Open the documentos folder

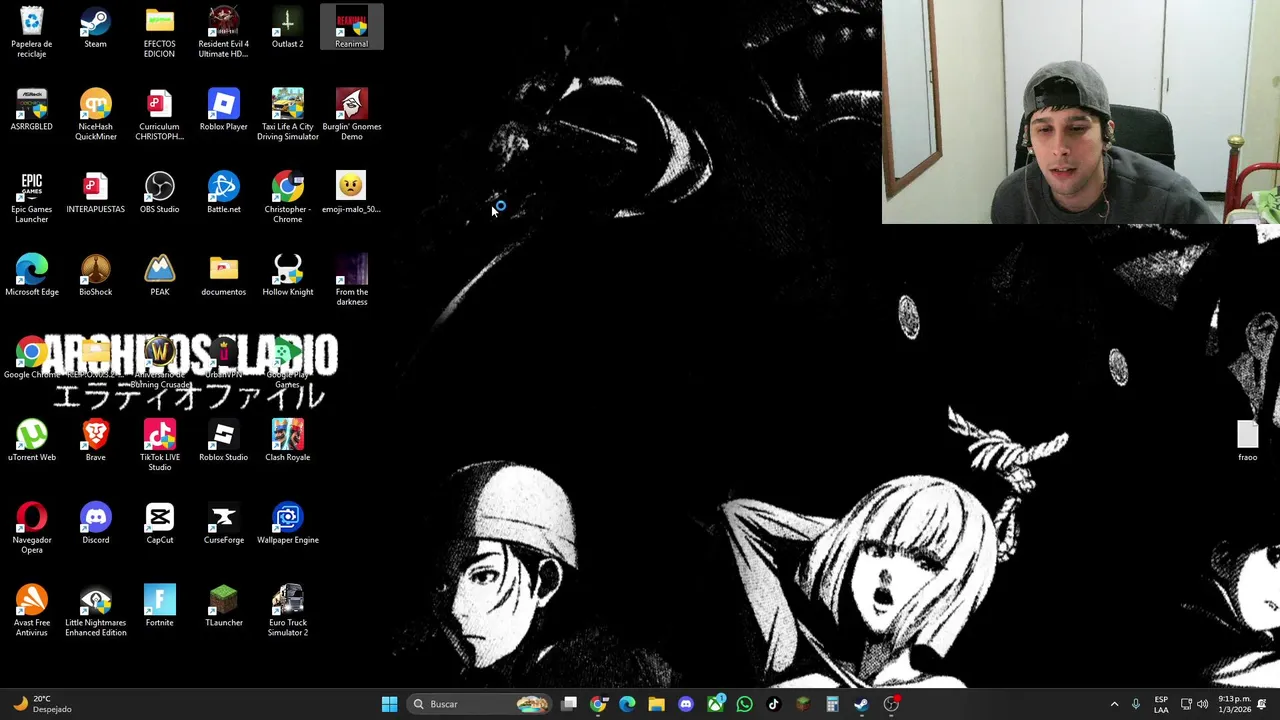223,277
